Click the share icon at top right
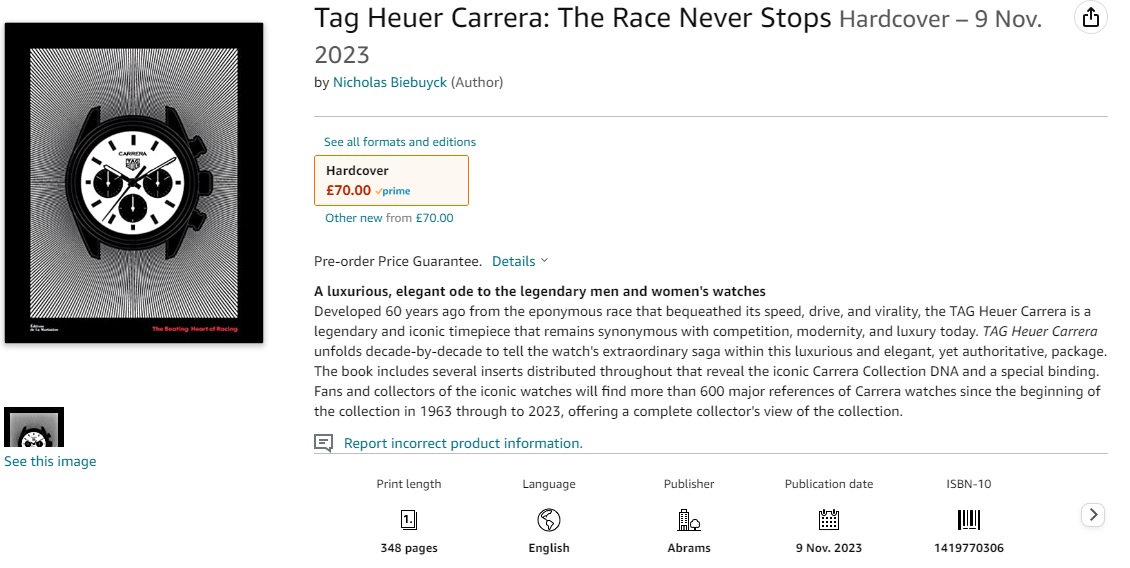This screenshot has width=1130, height=568. pyautogui.click(x=1090, y=17)
